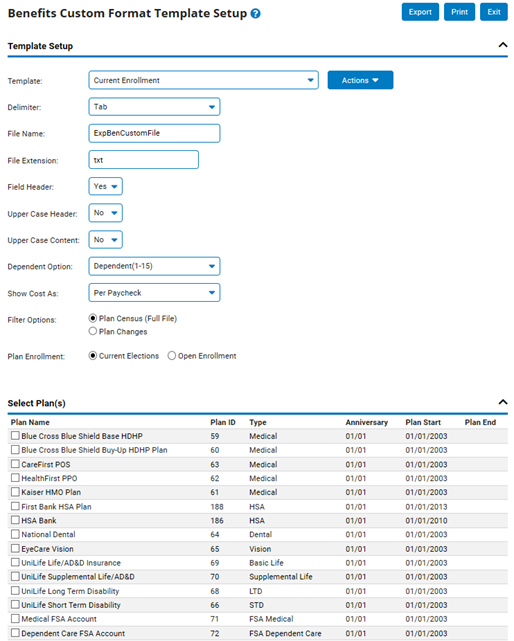Check the HSA Bank plan checkbox
The height and width of the screenshot is (641, 514).
click(x=15, y=520)
